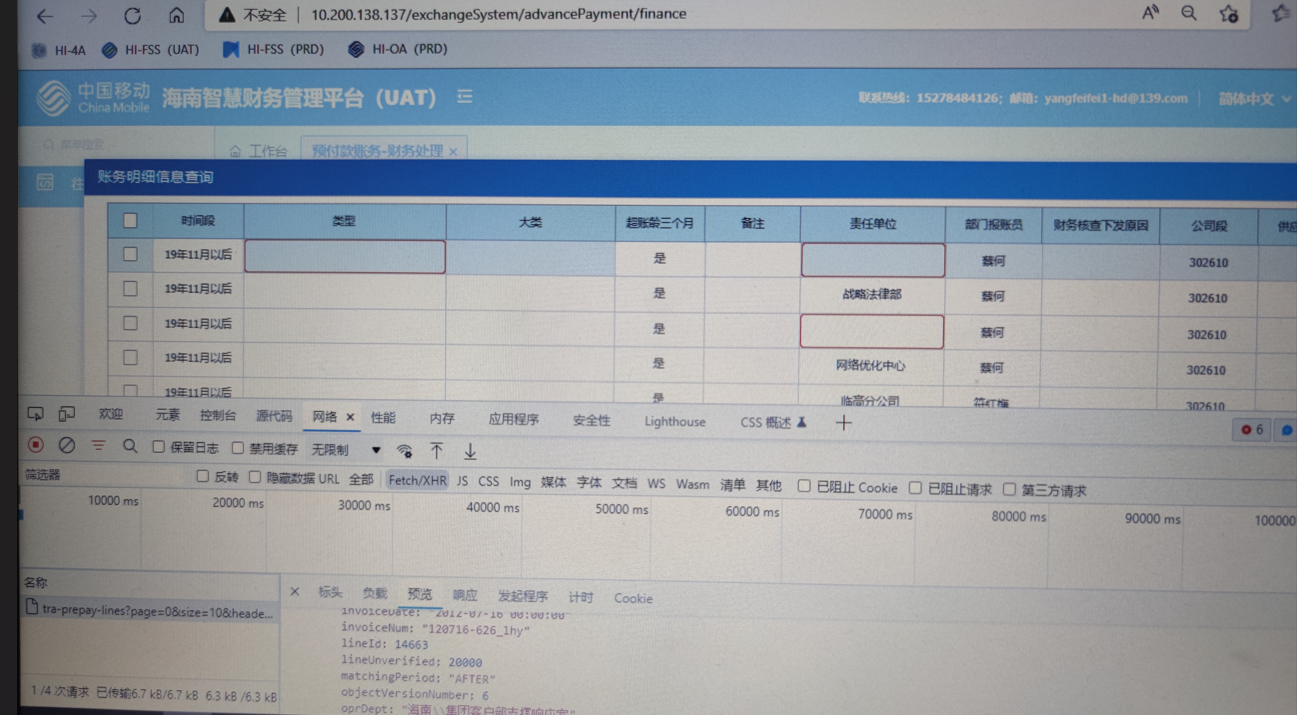Open the 简体中文 language dropdown
The width and height of the screenshot is (1297, 715).
click(x=1254, y=99)
